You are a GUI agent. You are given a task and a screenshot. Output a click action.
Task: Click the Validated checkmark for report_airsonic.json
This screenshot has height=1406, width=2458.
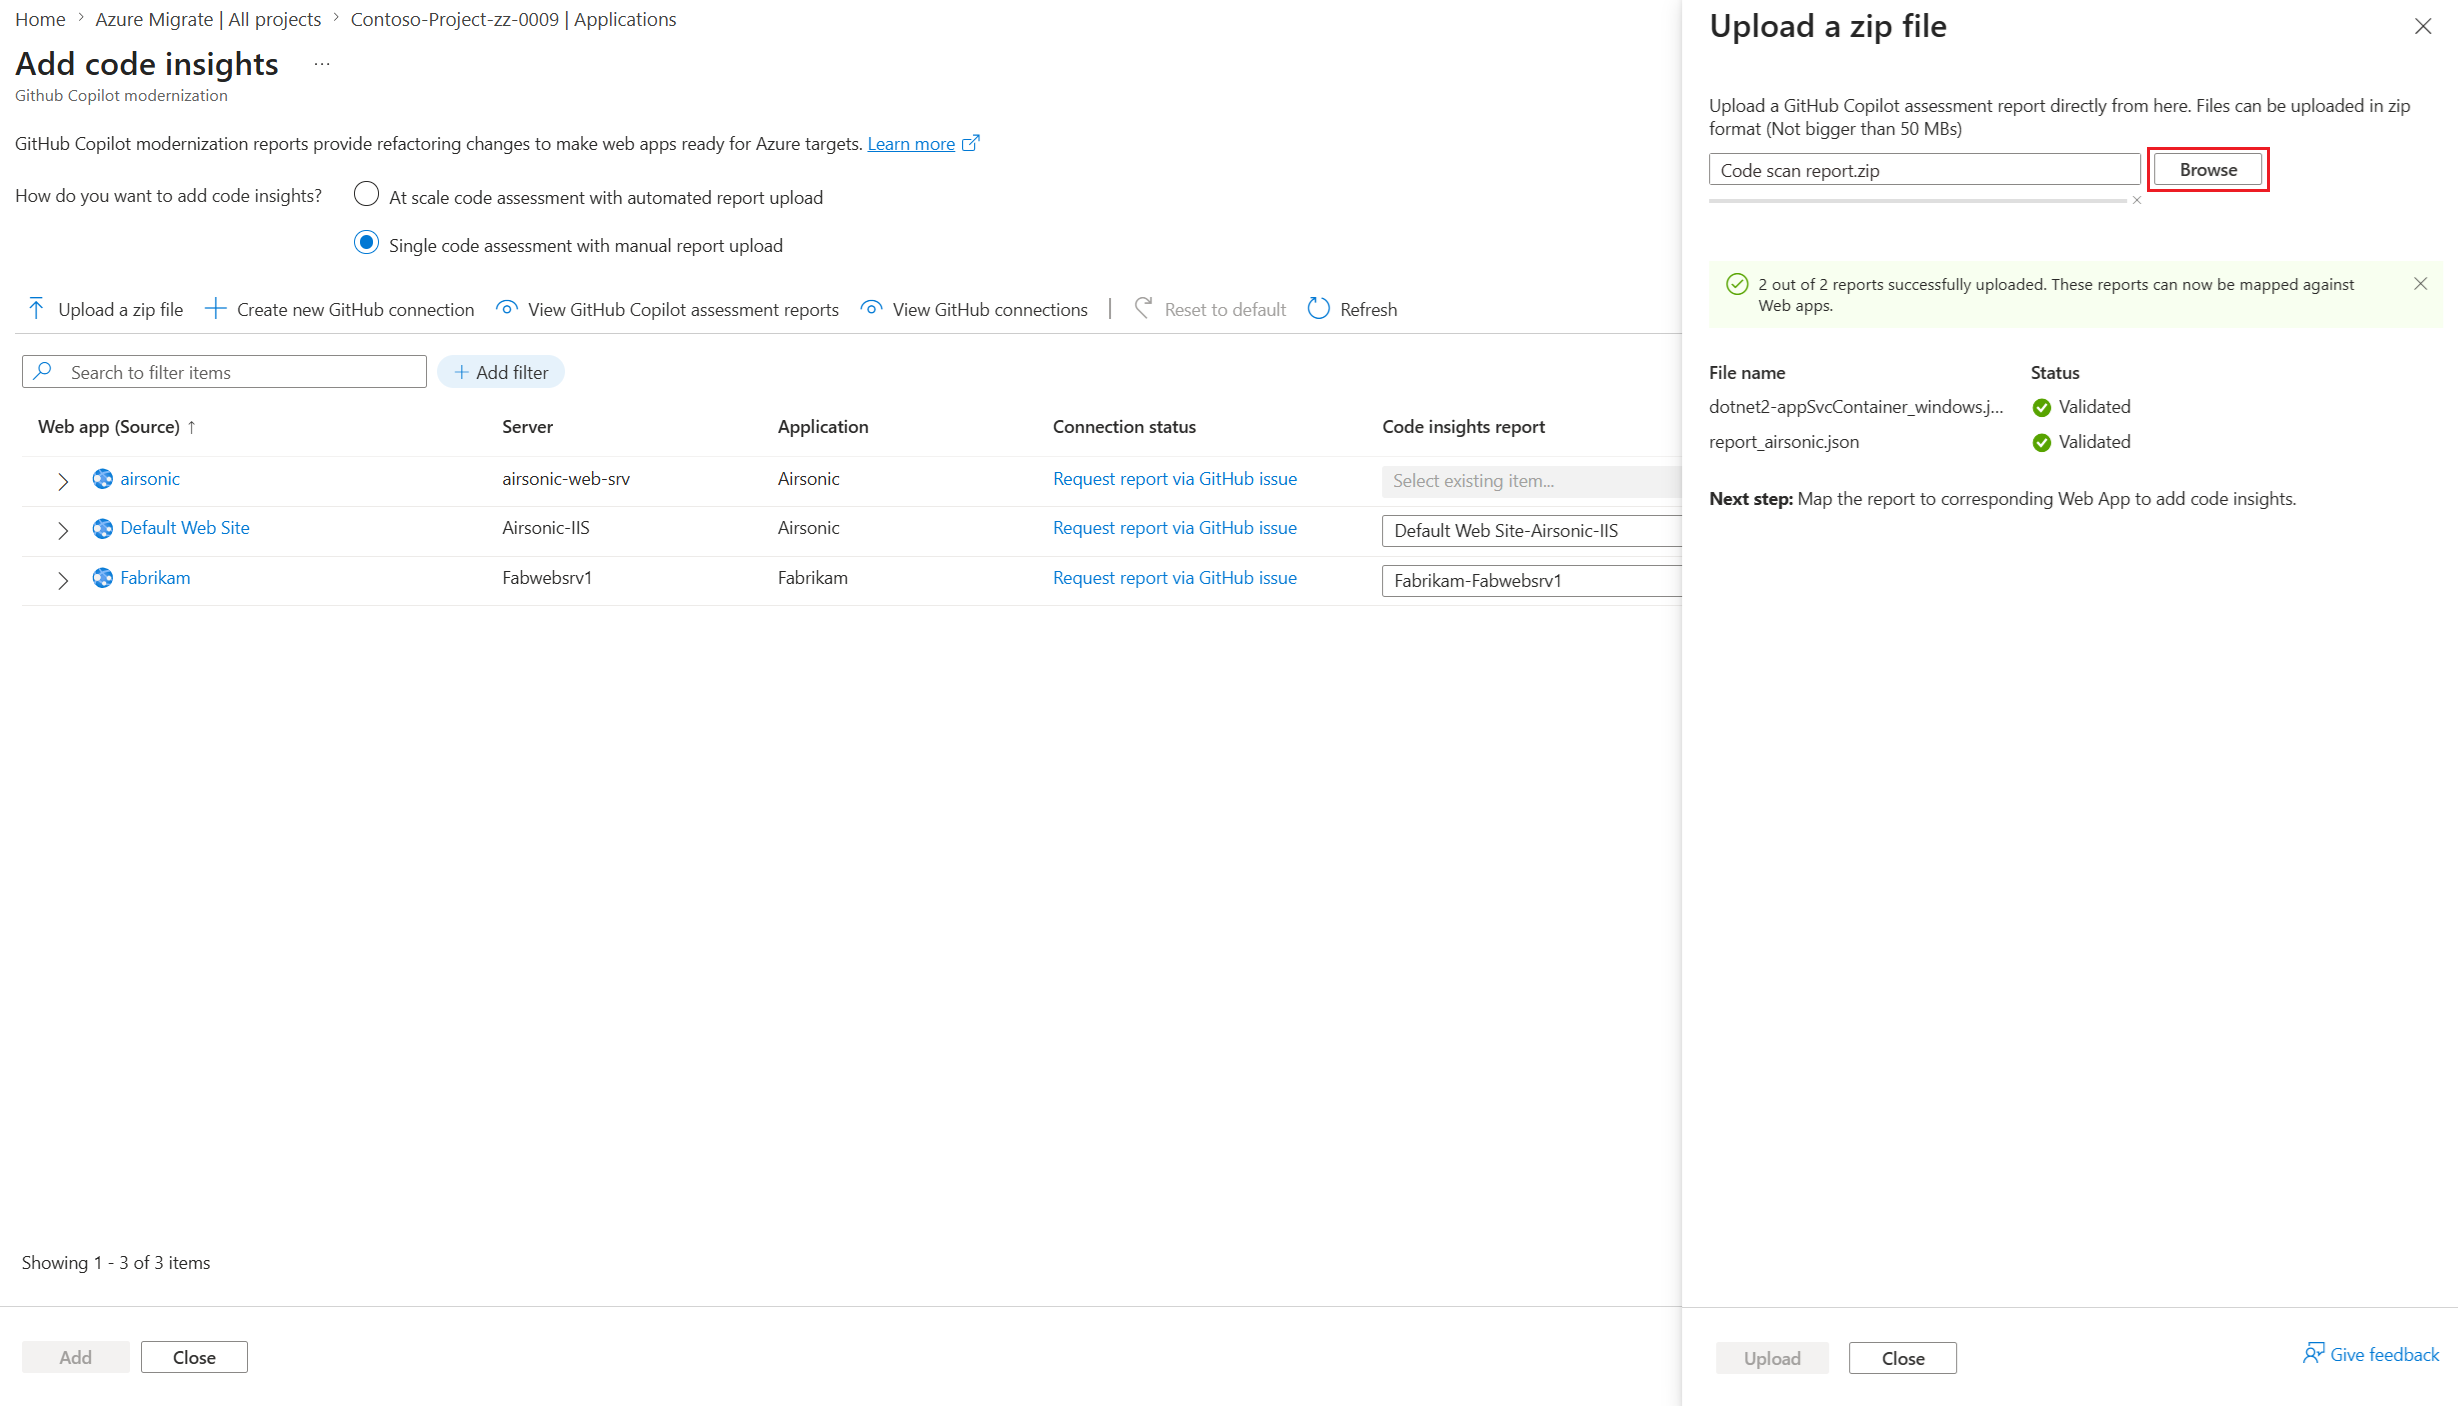click(x=2041, y=443)
